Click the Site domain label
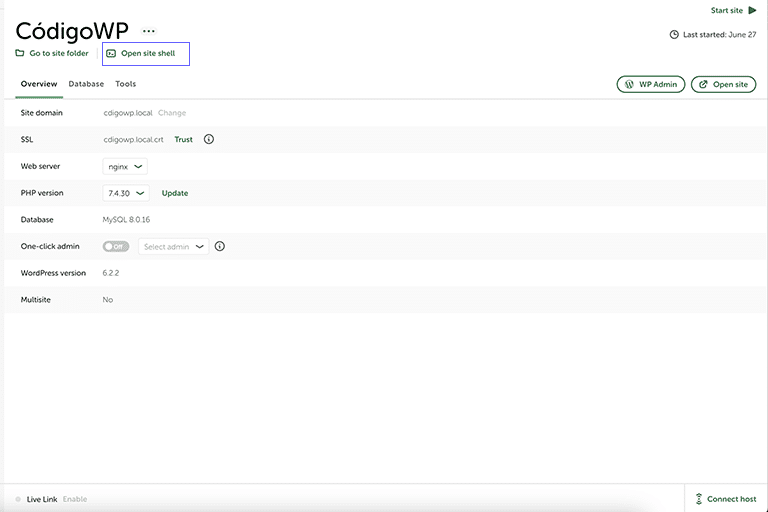768x512 pixels. [42, 113]
